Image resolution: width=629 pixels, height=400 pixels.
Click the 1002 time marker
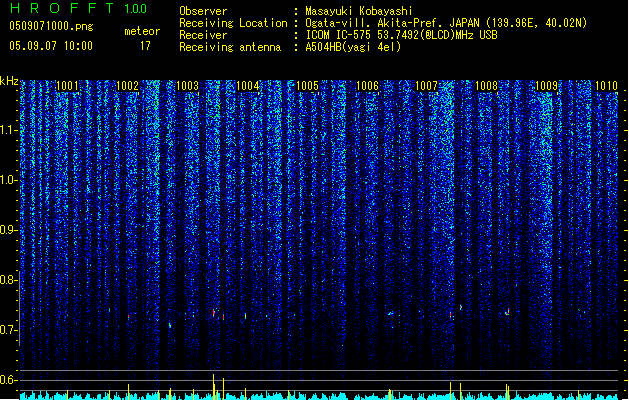[127, 86]
